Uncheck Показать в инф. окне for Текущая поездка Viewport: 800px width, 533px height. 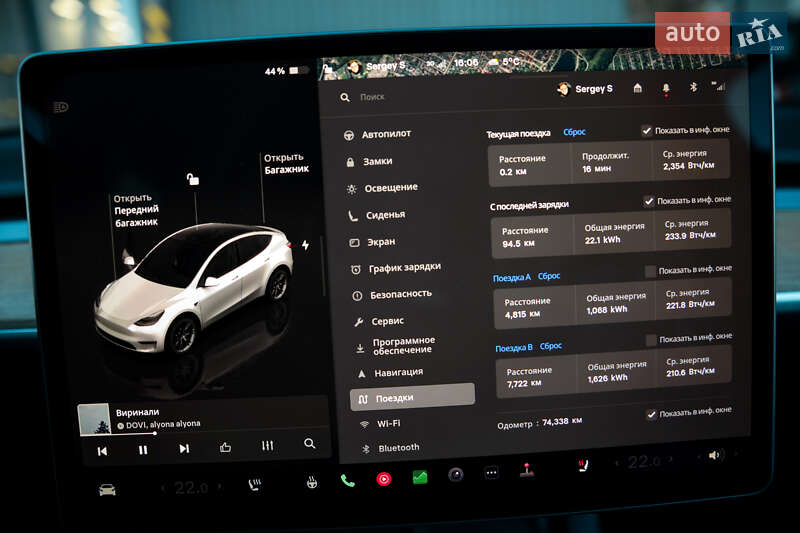[646, 131]
